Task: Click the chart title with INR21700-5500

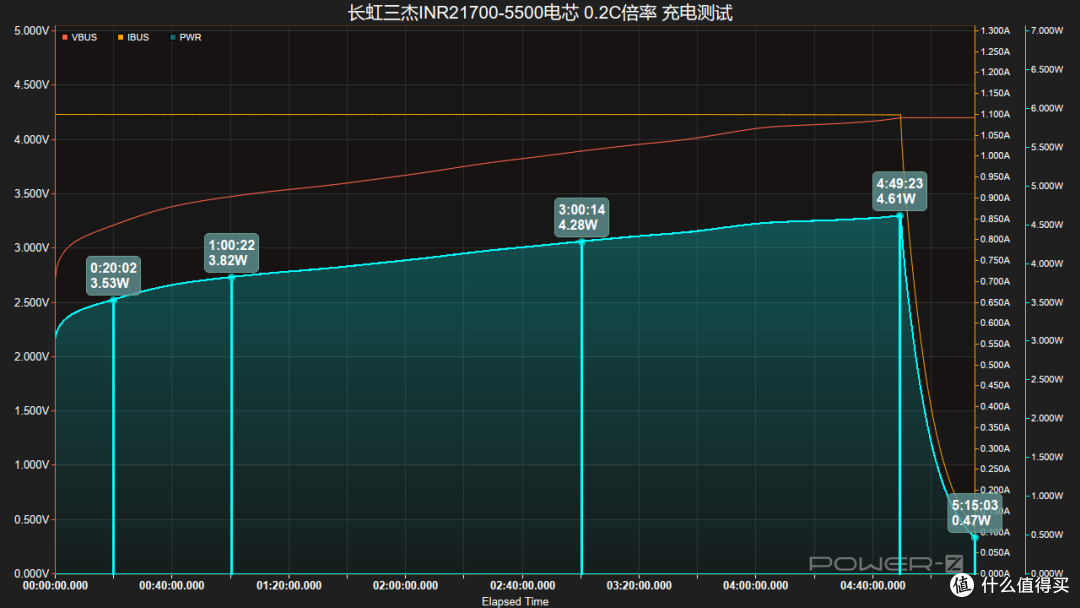Action: point(540,12)
